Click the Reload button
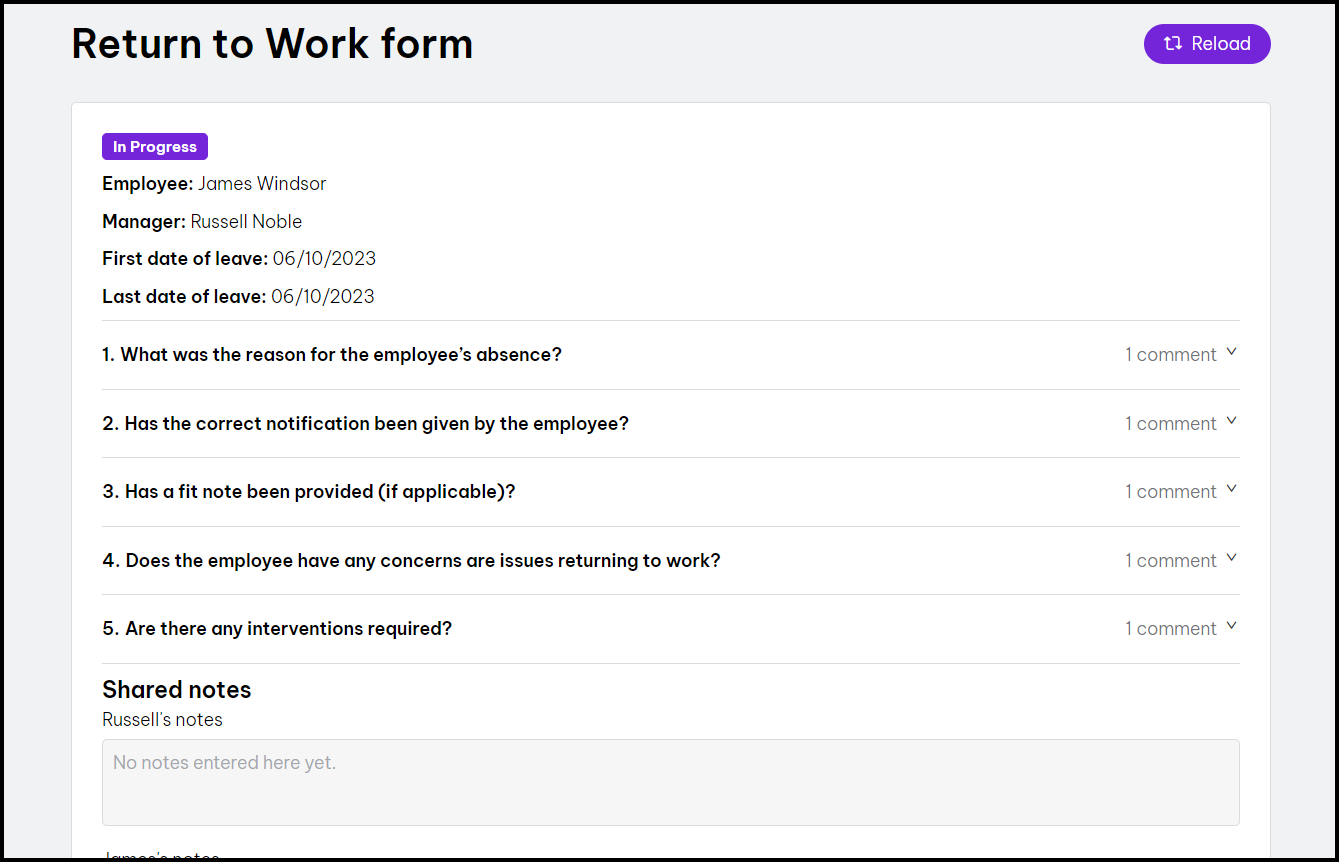1339x862 pixels. pos(1207,44)
